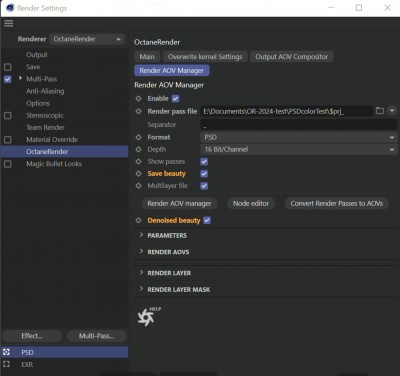Open the Format dropdown set to PSD
400x376 pixels.
tap(299, 137)
